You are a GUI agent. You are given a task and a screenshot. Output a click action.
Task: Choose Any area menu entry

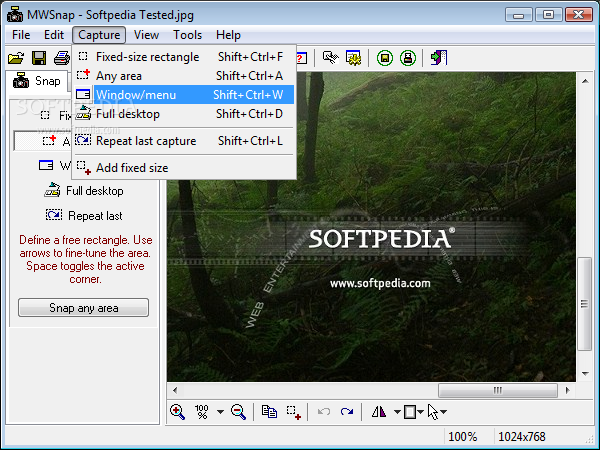[184, 75]
